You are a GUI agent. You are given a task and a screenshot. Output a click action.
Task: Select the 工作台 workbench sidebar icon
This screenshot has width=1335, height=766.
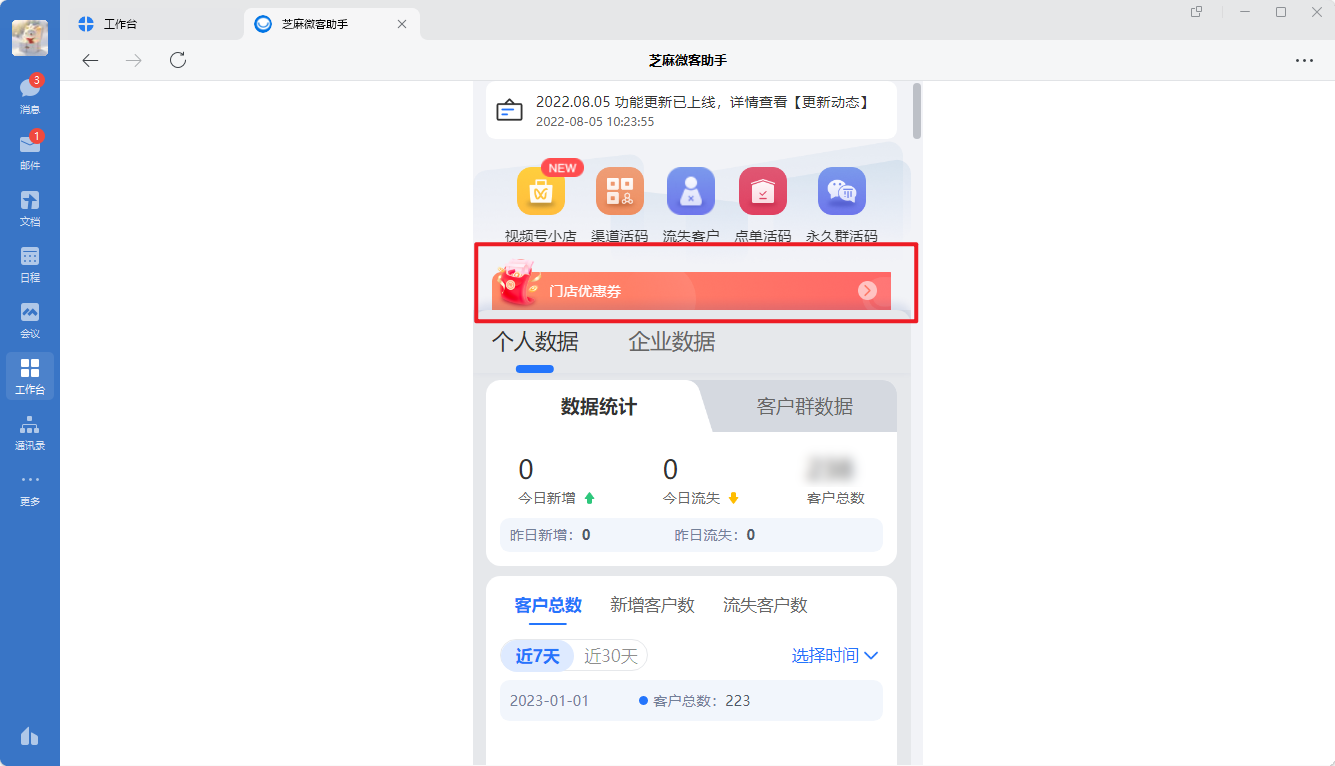click(30, 376)
